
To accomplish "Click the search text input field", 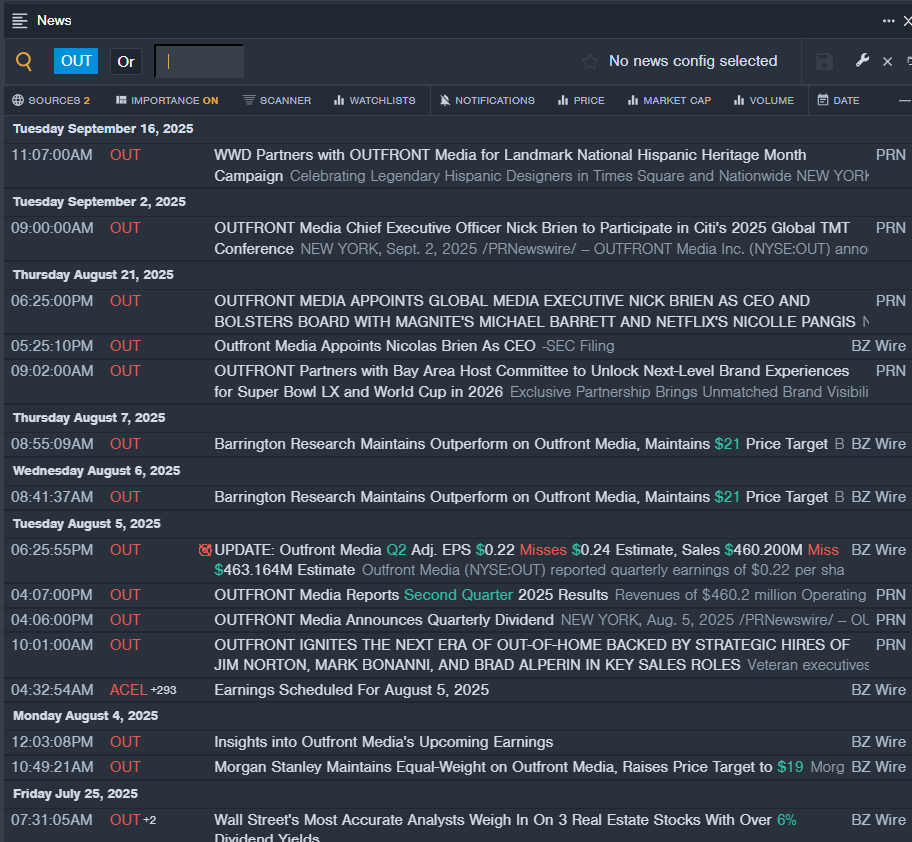I will (200, 62).
